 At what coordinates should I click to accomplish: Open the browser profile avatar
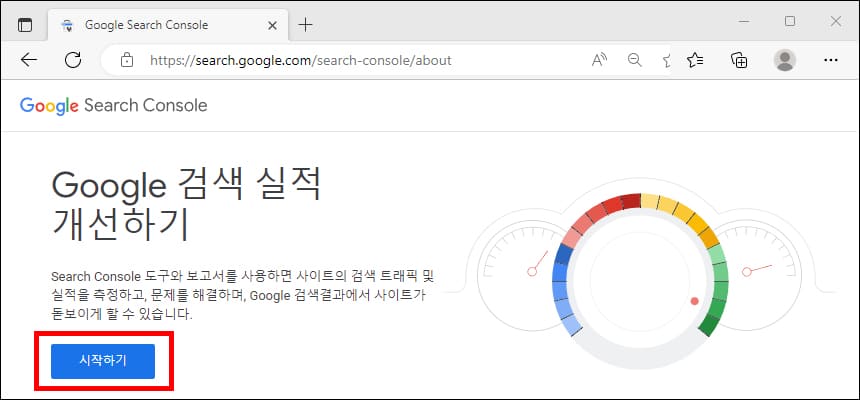(785, 60)
